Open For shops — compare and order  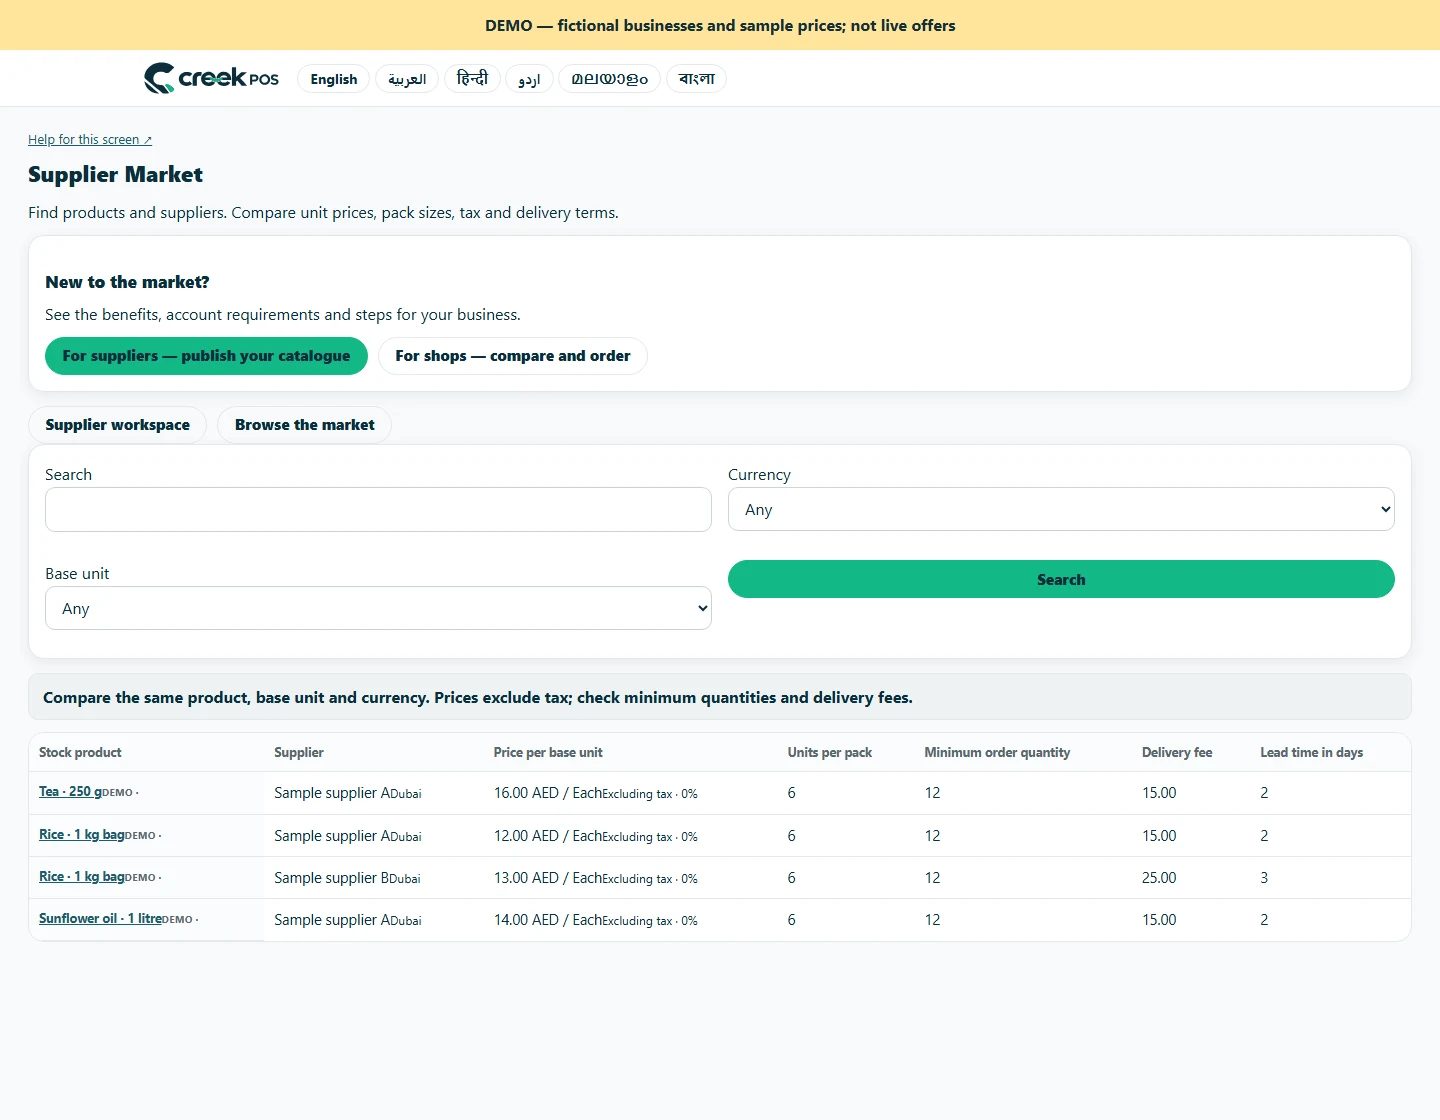click(x=513, y=356)
